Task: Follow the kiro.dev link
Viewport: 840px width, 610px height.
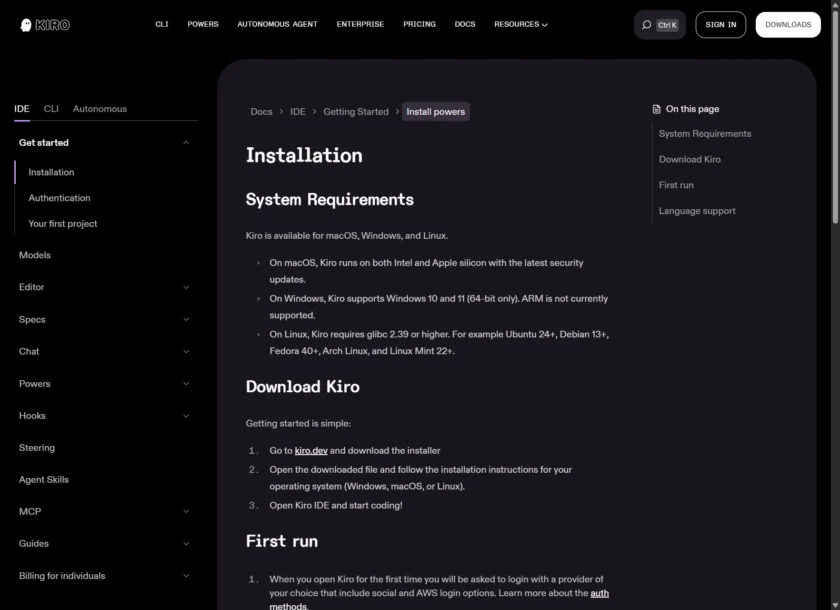Action: click(x=311, y=451)
